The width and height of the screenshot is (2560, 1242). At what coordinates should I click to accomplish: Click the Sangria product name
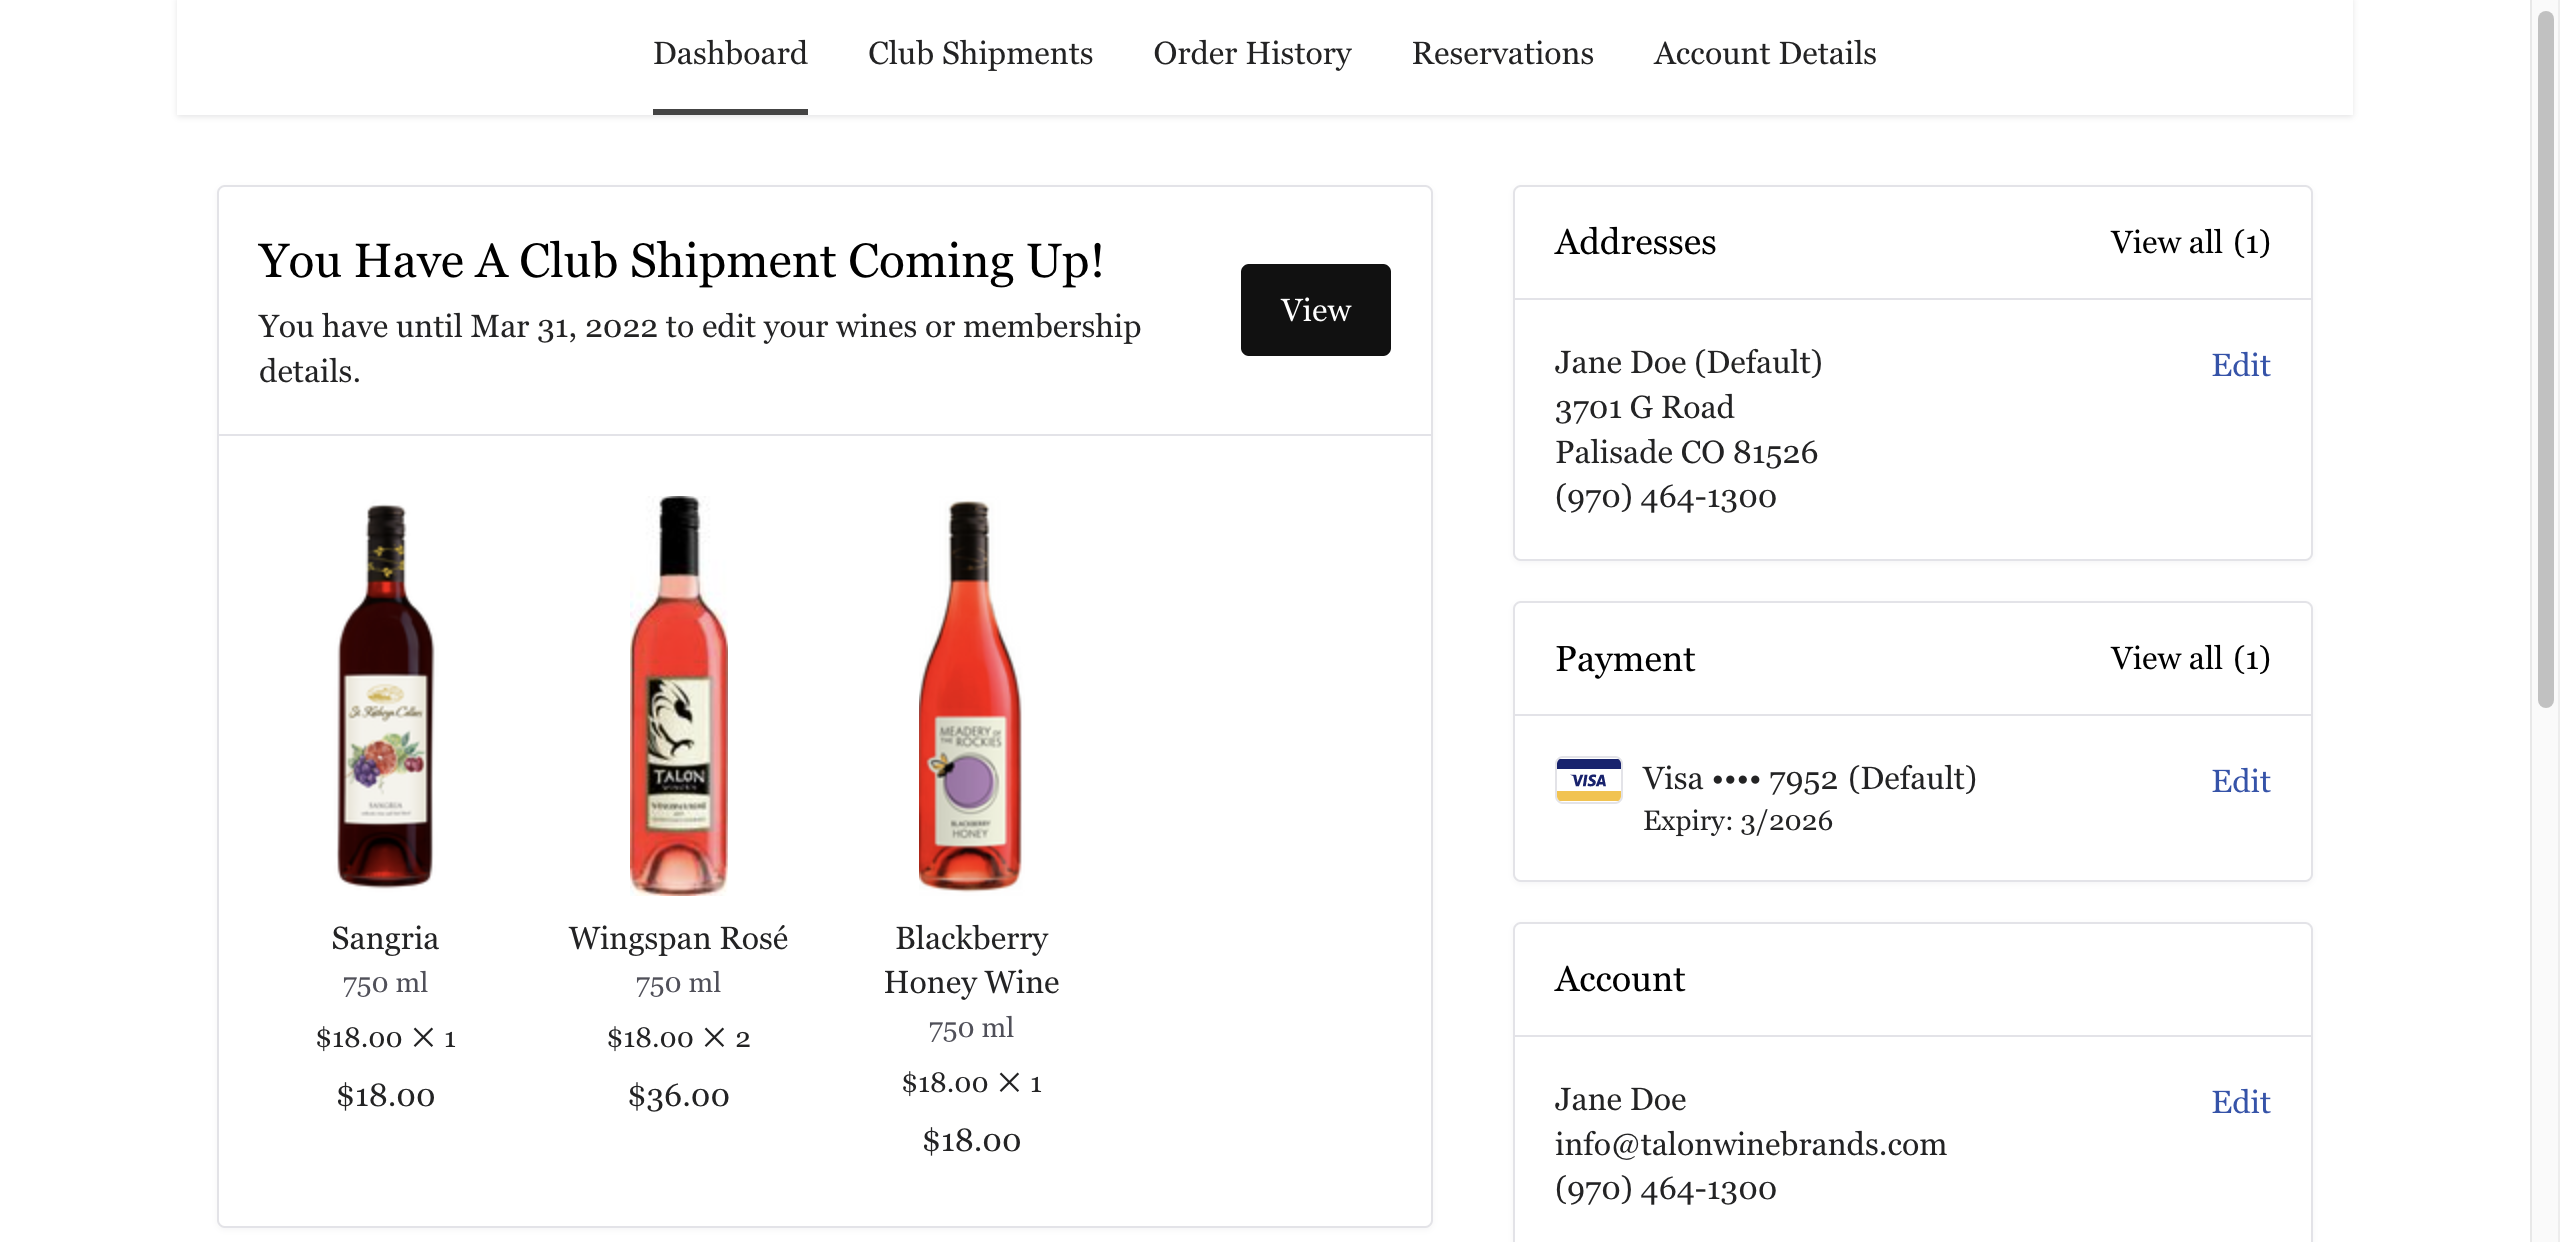click(385, 938)
